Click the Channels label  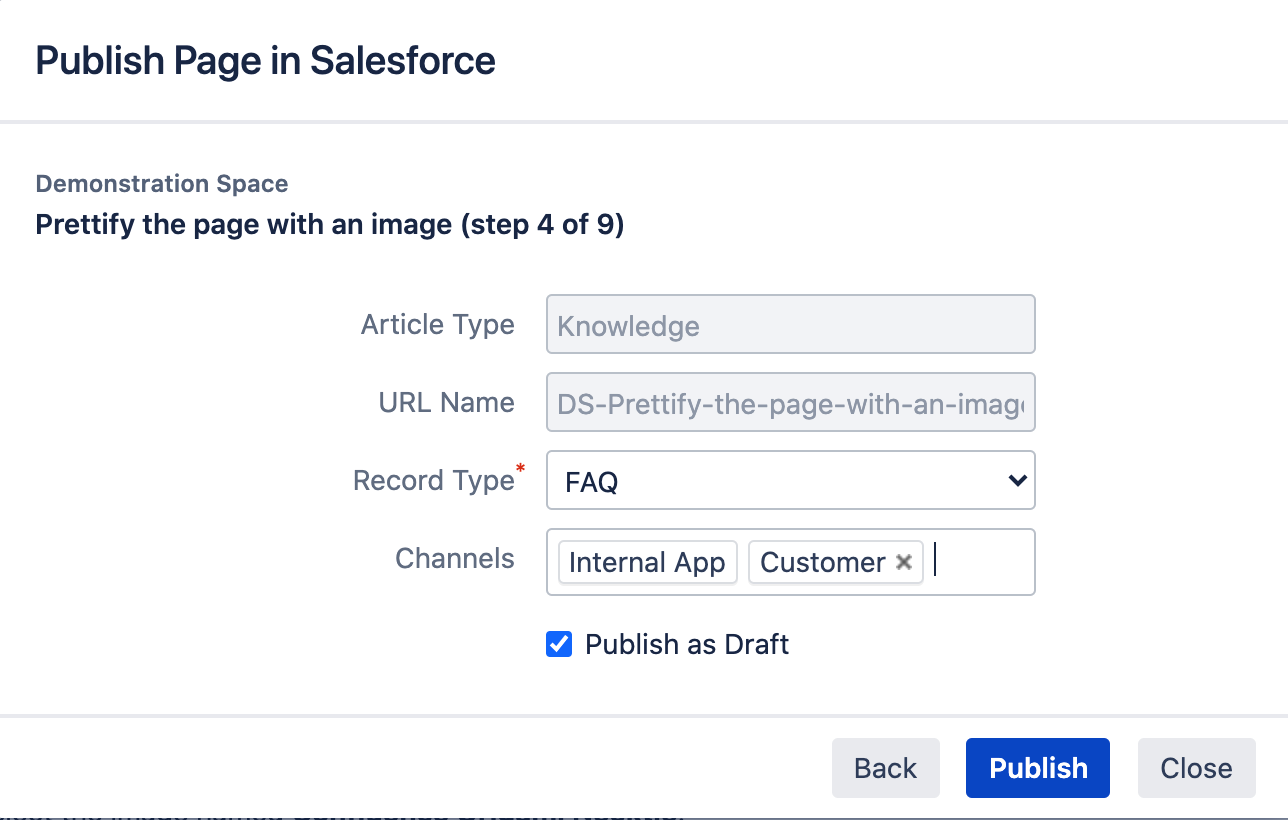pyautogui.click(x=455, y=558)
